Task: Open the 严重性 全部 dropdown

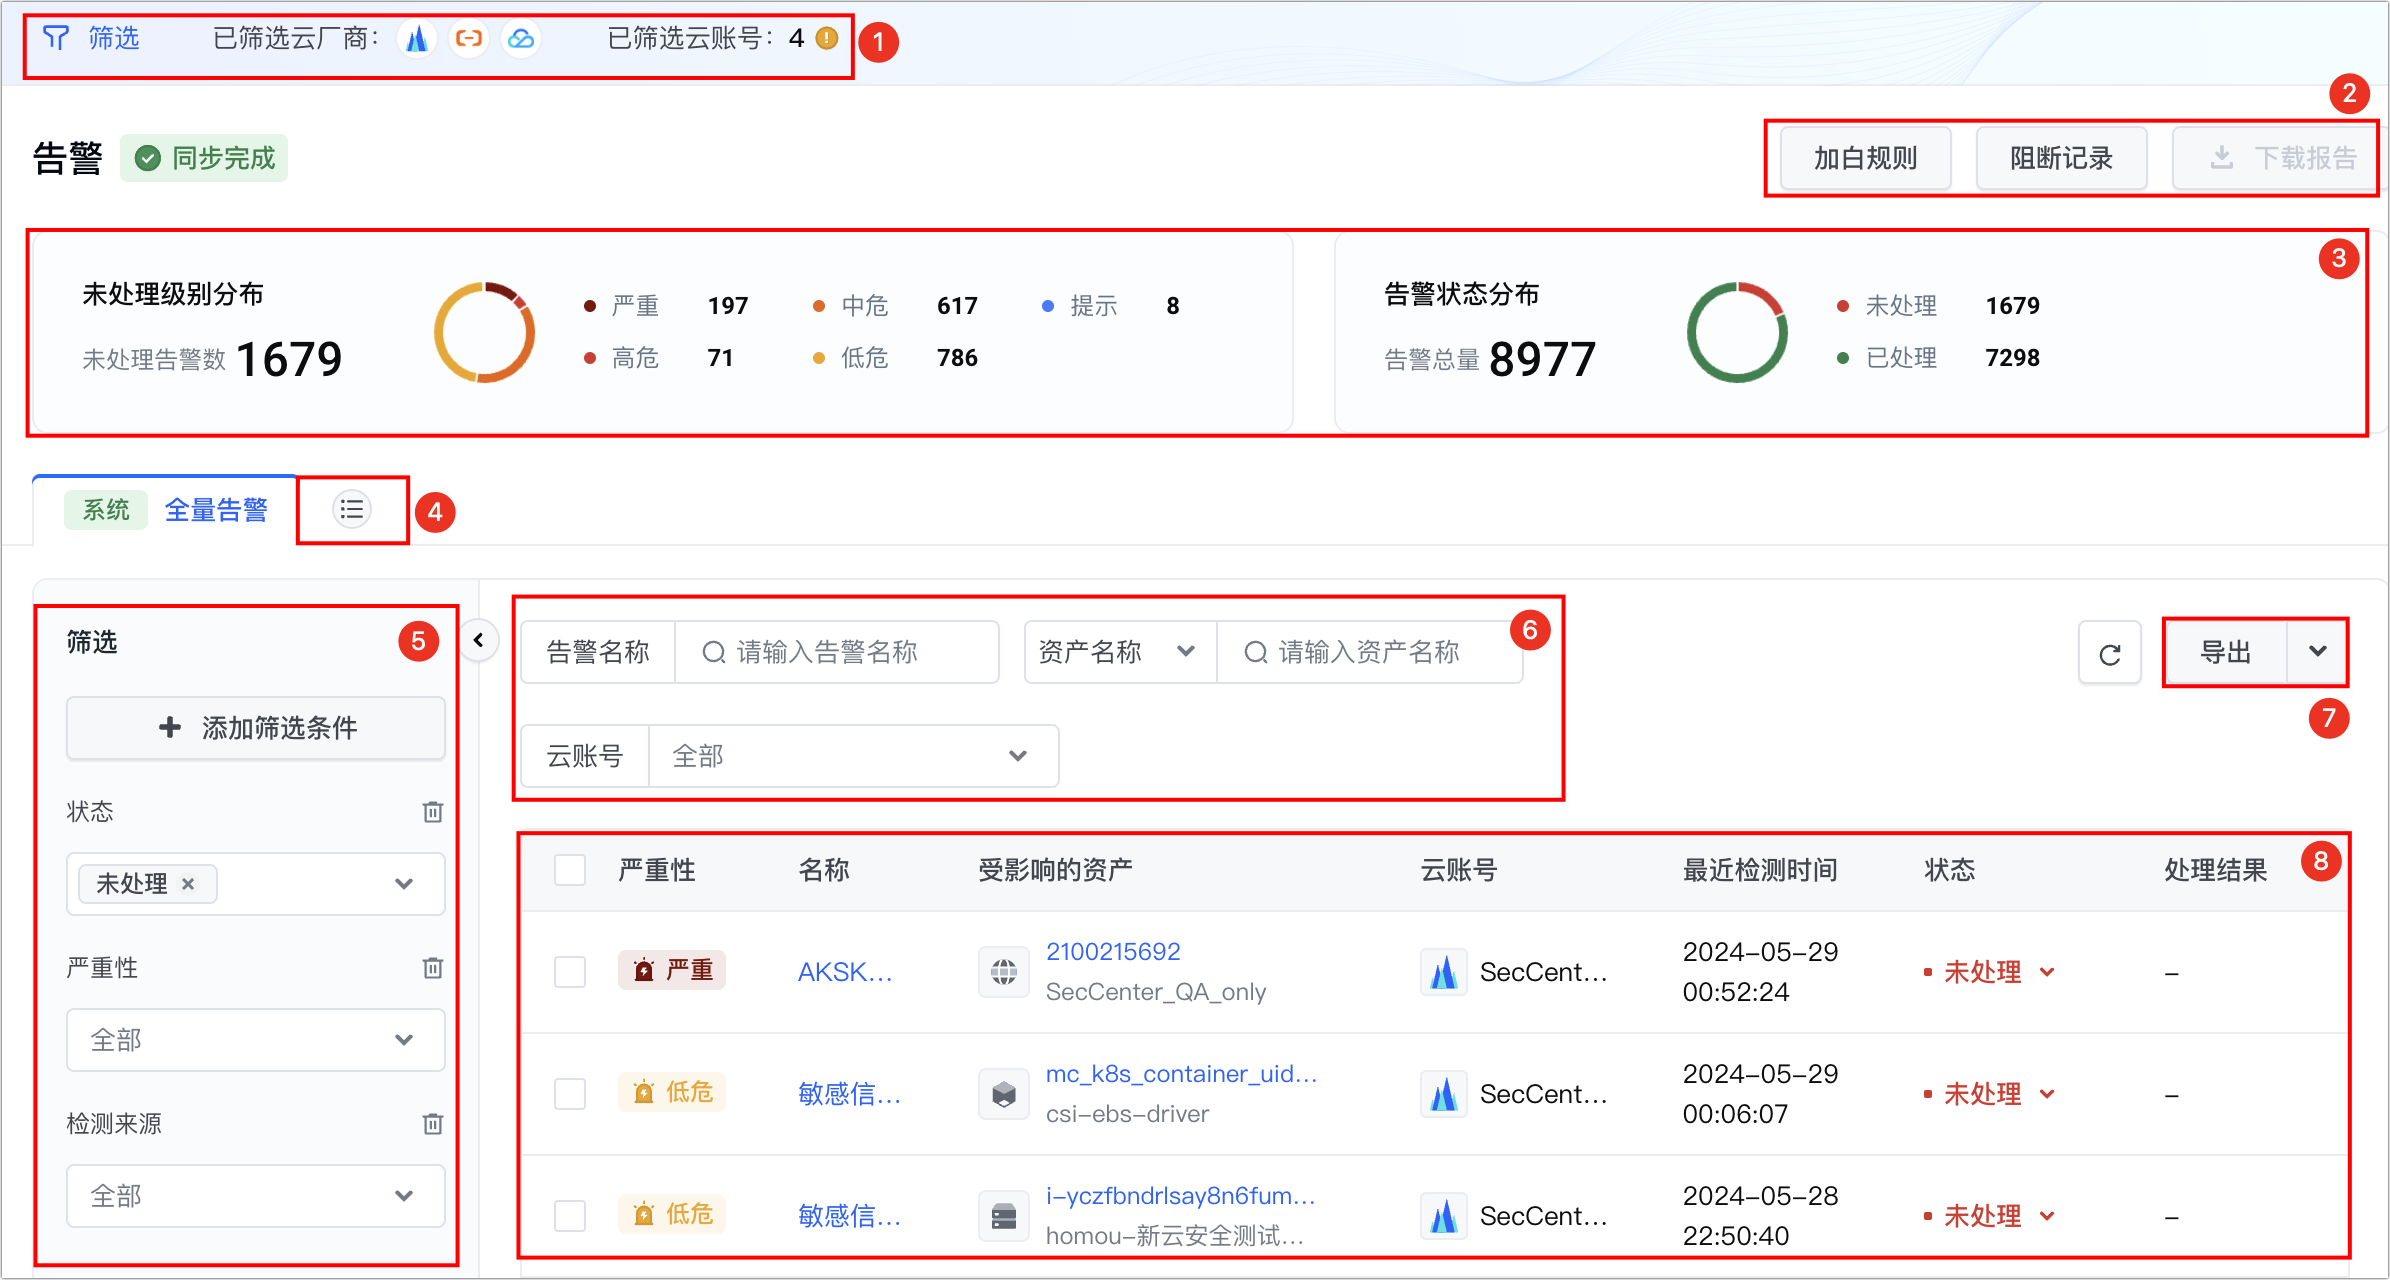Action: click(256, 1039)
